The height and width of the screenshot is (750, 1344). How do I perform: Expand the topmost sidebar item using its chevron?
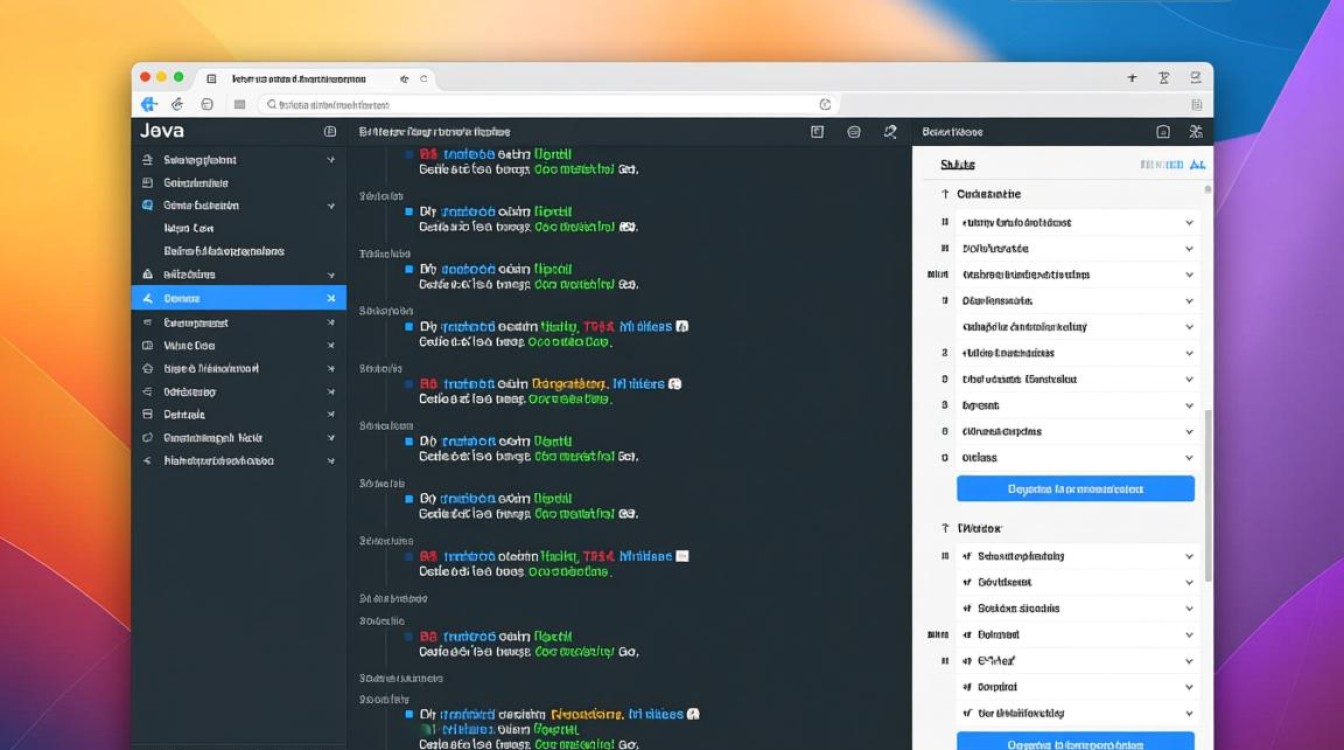330,160
